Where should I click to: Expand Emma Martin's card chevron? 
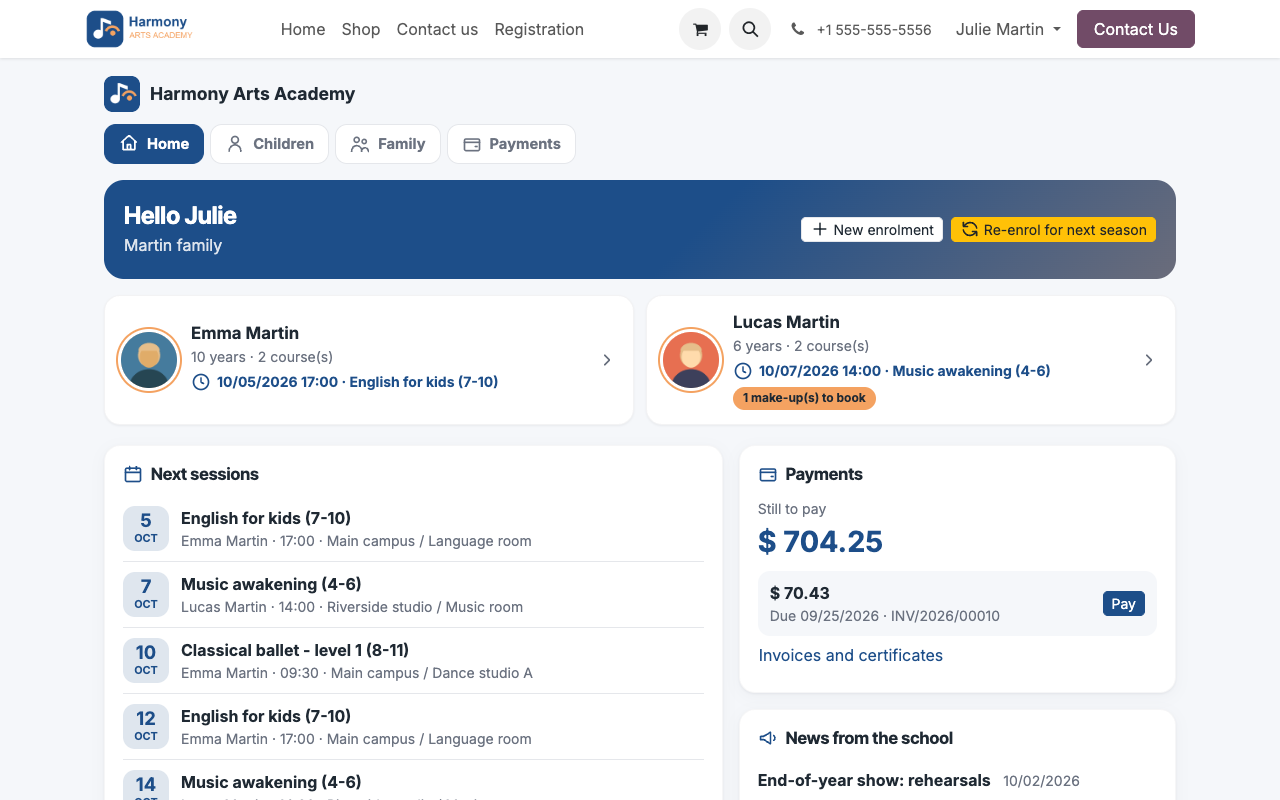[x=607, y=360]
